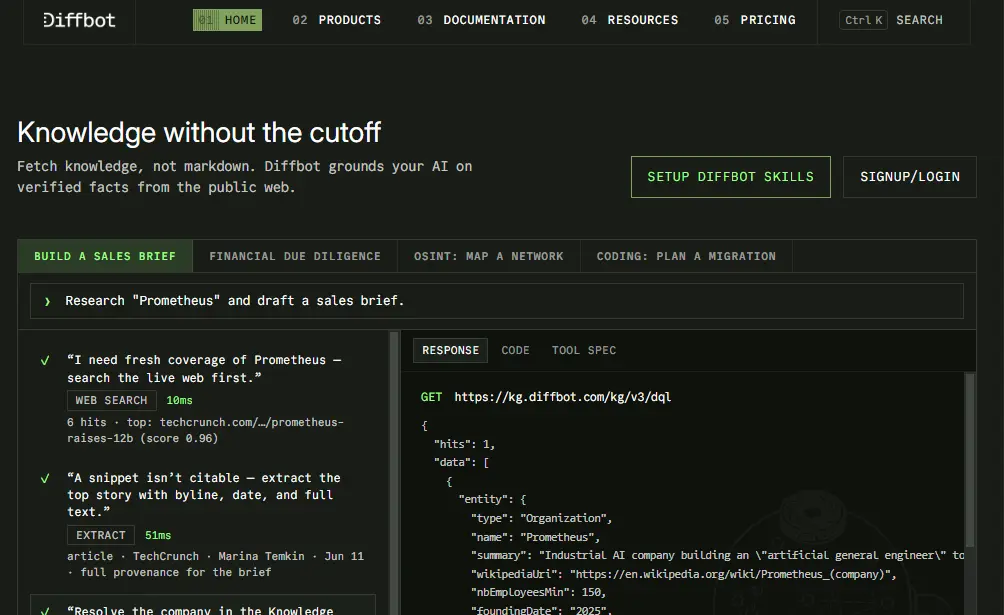Click the "summary" JSON line

717,555
